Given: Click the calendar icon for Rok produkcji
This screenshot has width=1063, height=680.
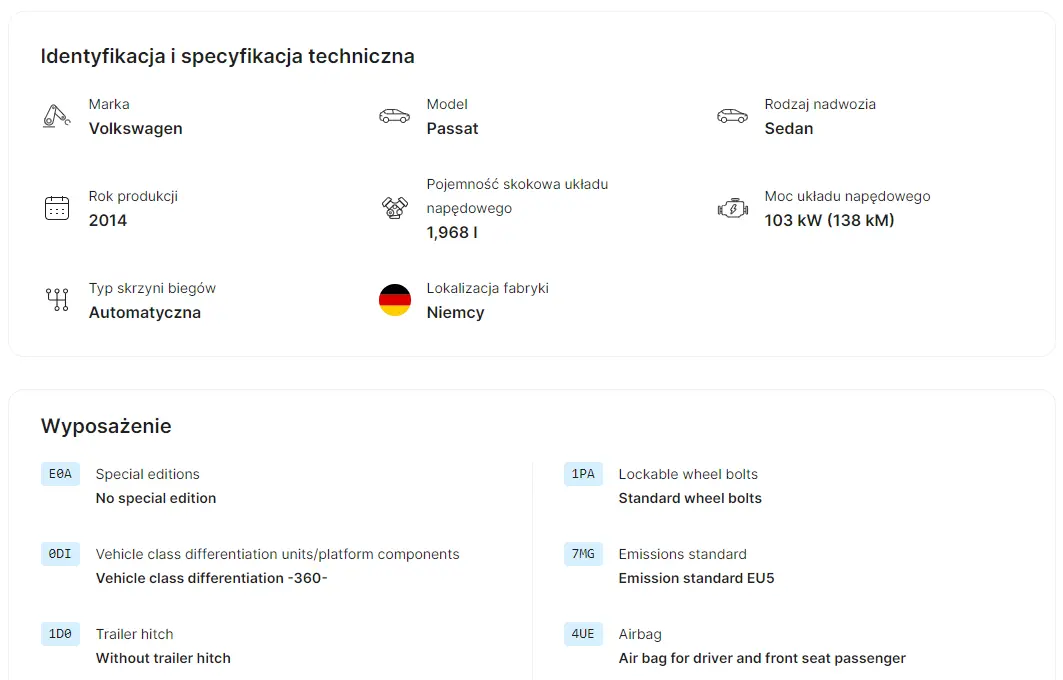Looking at the screenshot, I should point(57,208).
